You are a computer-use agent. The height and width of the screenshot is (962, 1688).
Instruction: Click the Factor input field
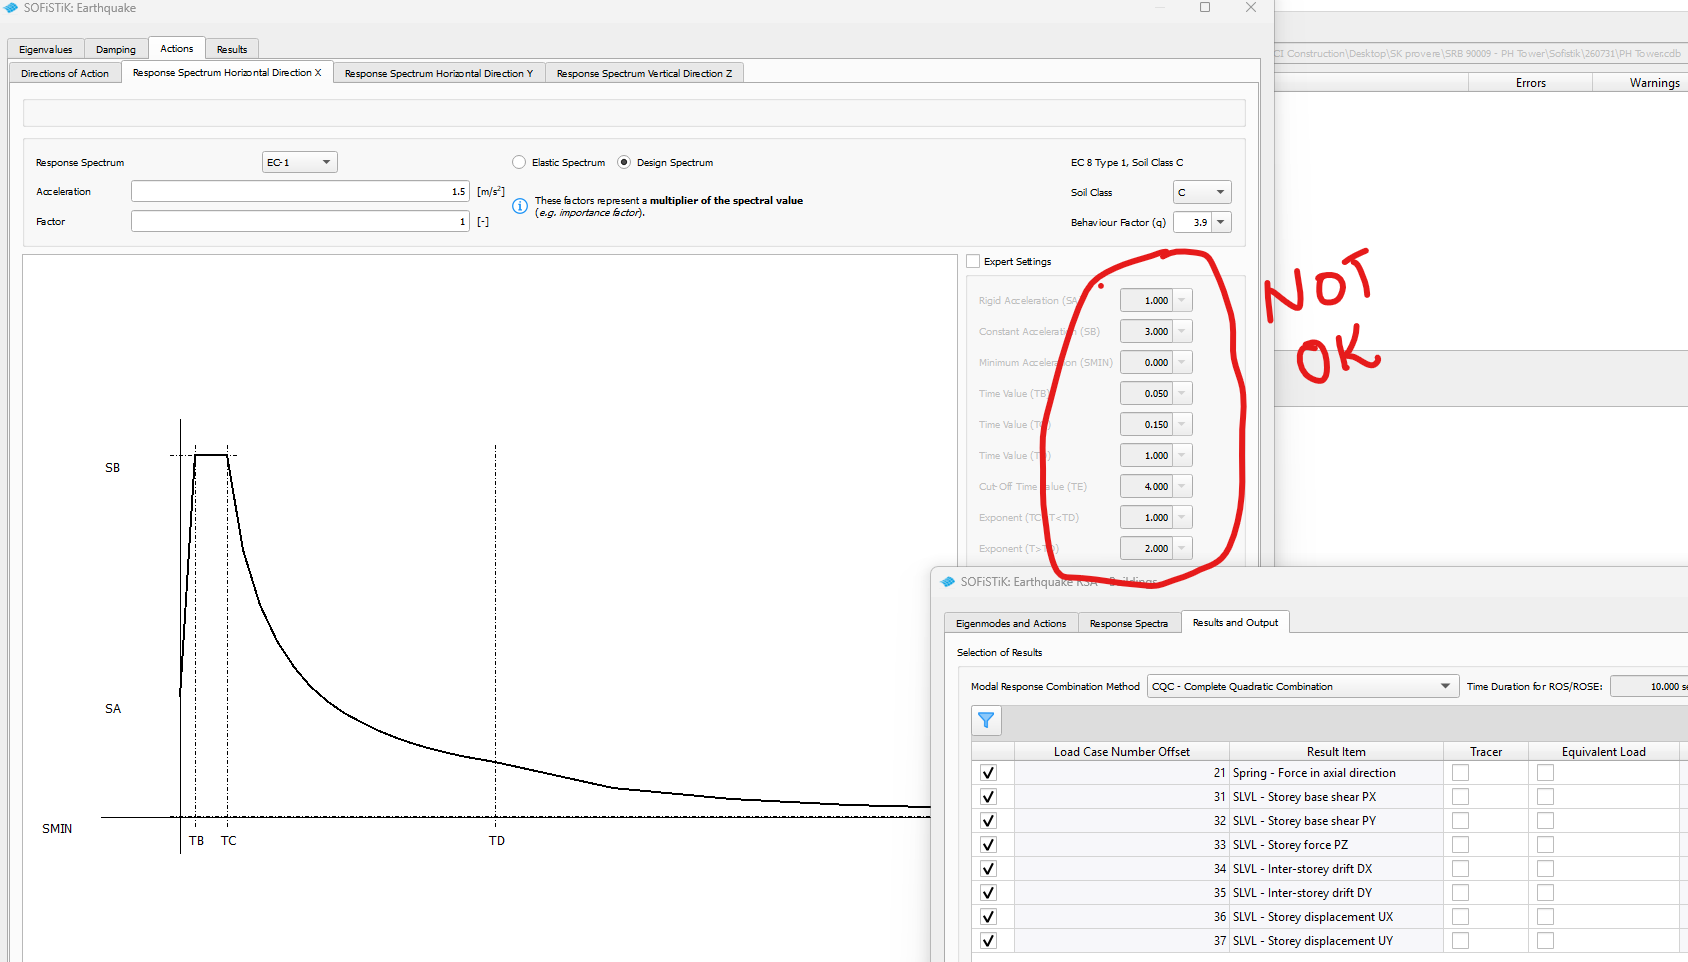[300, 221]
